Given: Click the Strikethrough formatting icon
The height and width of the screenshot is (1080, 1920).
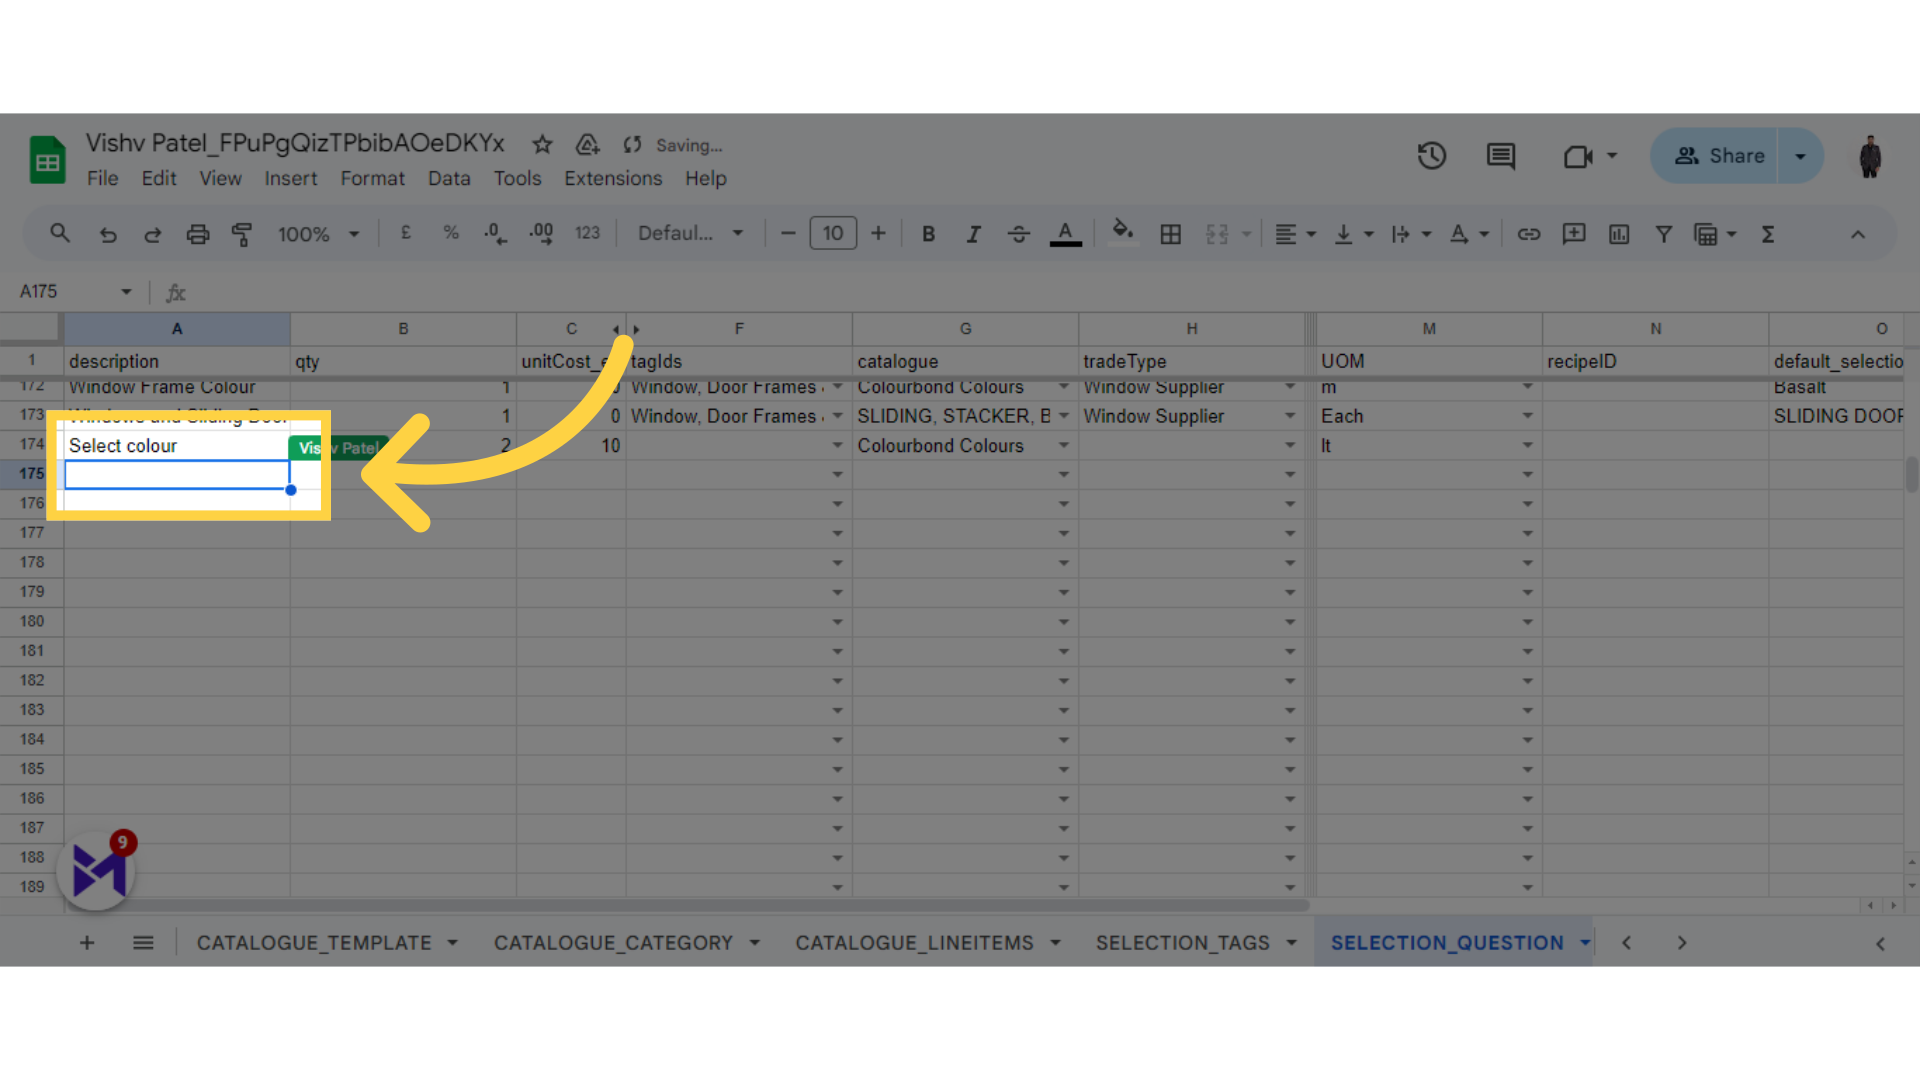Looking at the screenshot, I should 1018,233.
